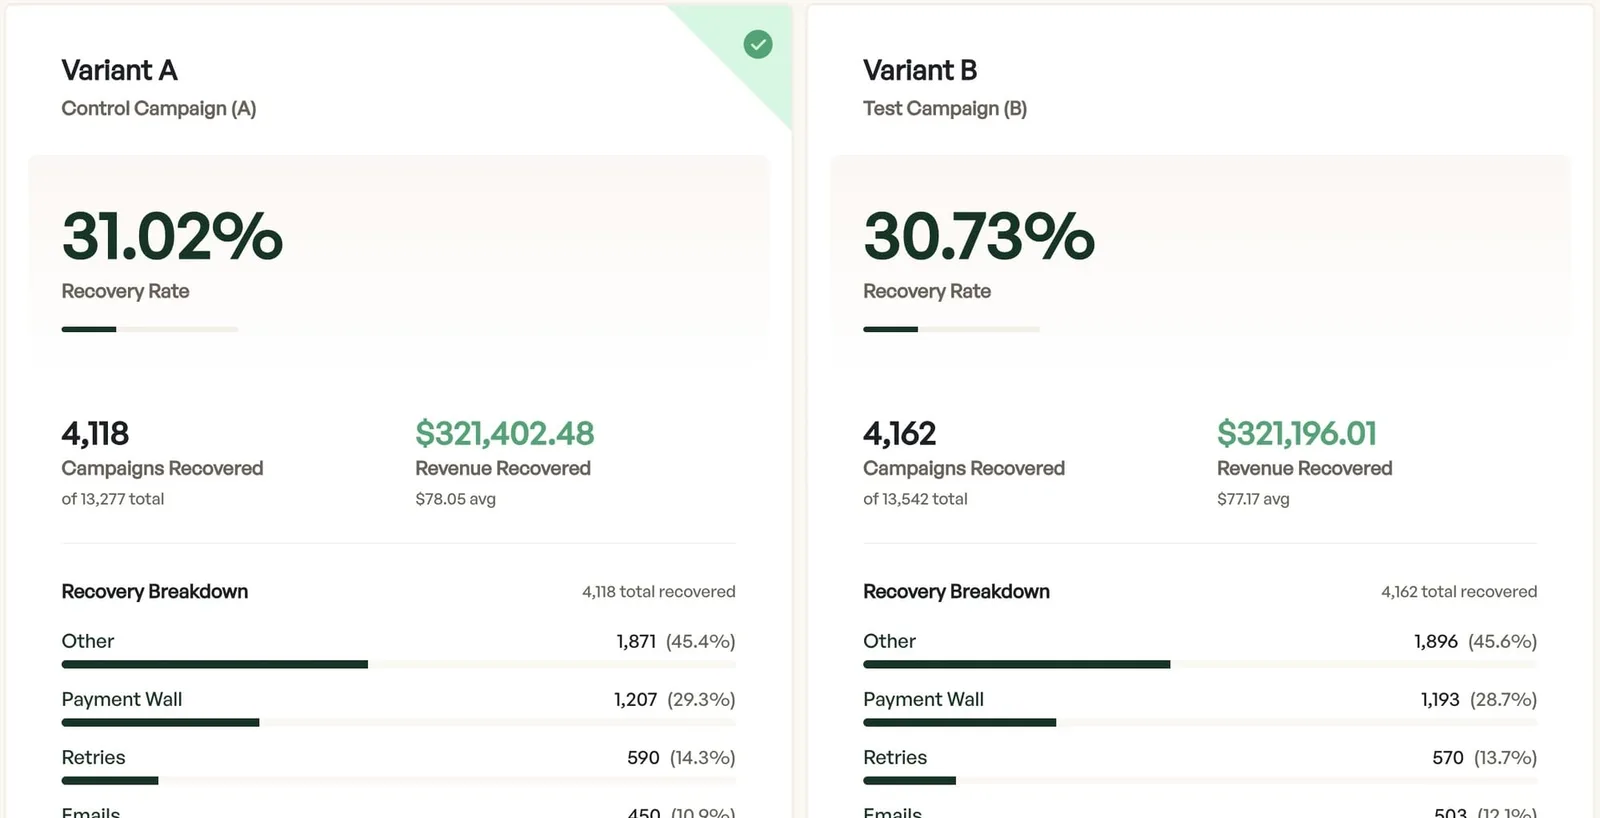Select the Variant A heading

point(119,70)
